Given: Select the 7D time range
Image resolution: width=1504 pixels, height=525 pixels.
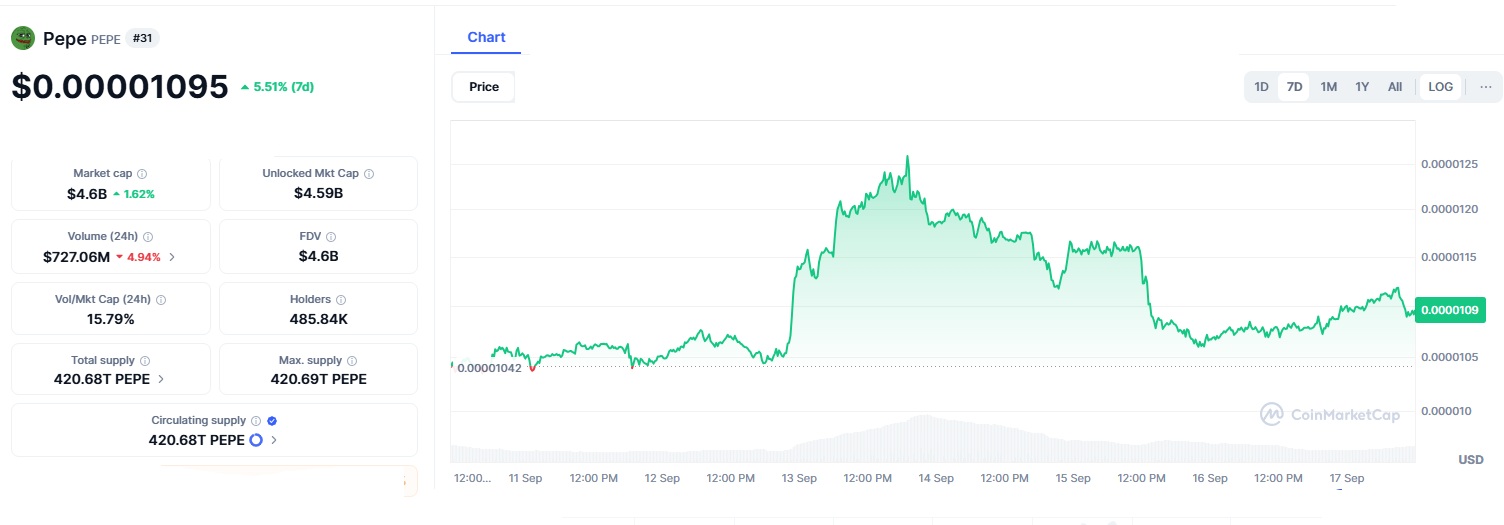Looking at the screenshot, I should (x=1294, y=87).
